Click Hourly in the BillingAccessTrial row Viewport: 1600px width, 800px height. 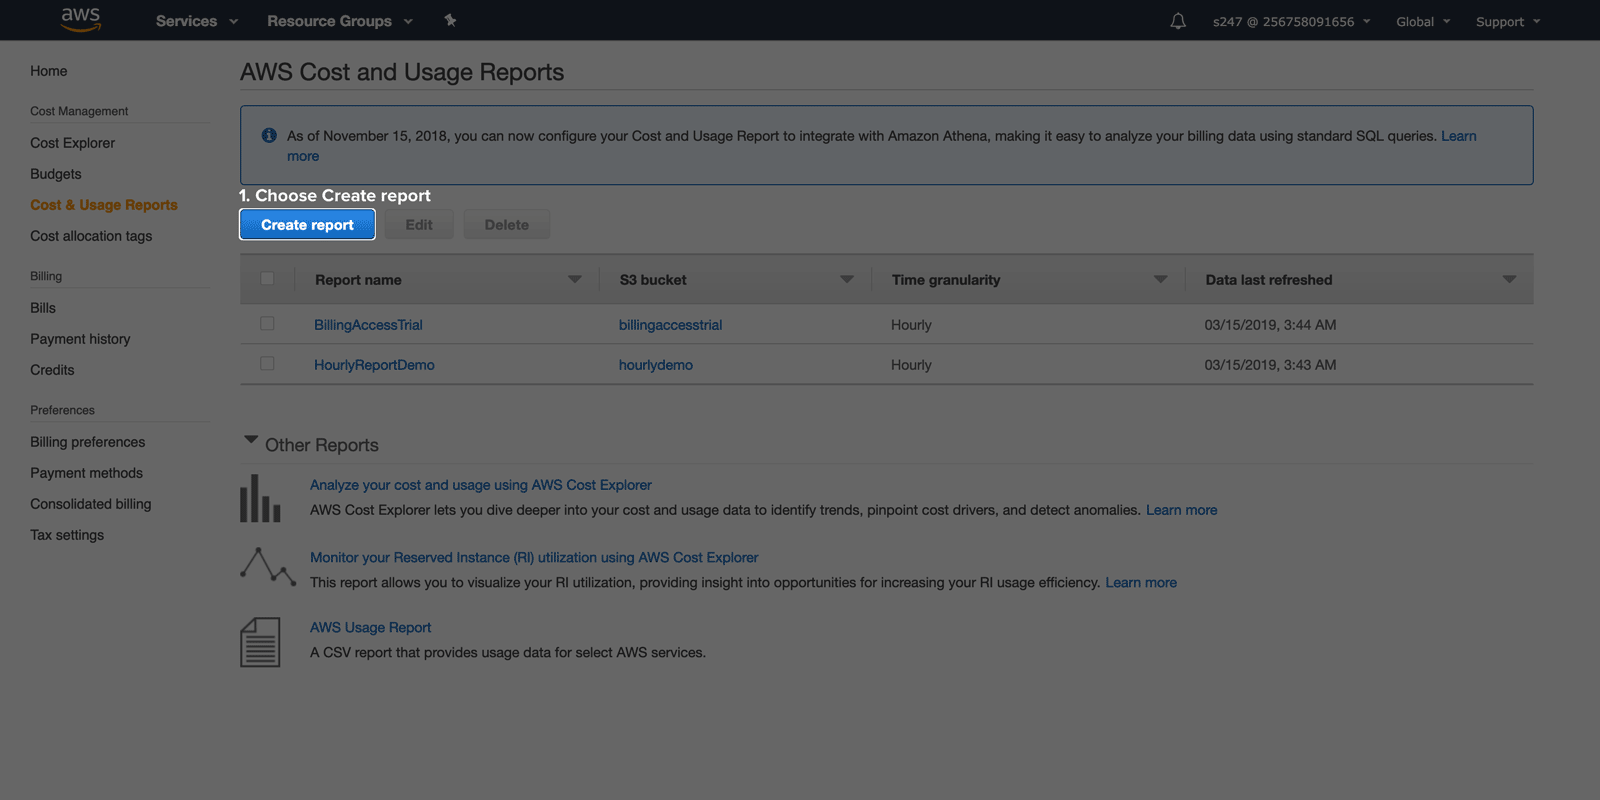tap(911, 325)
